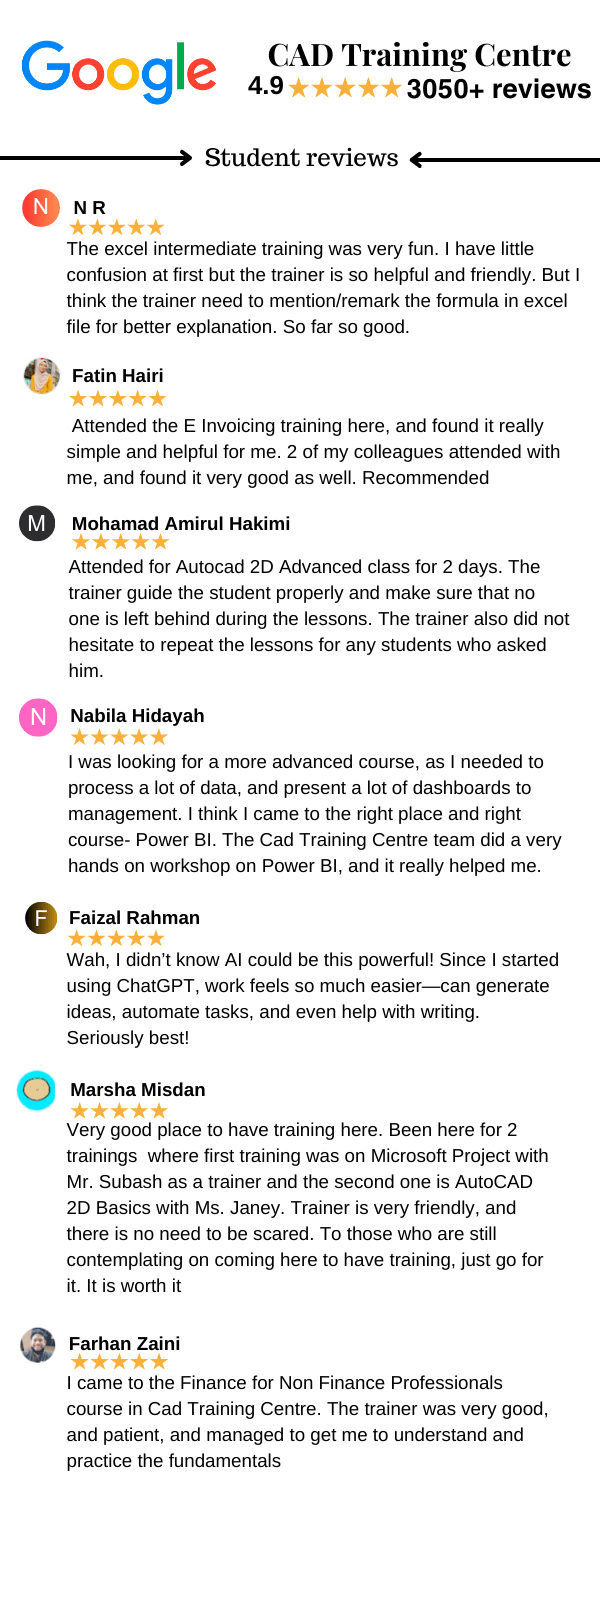Click the CAD Training Centre title

click(419, 55)
